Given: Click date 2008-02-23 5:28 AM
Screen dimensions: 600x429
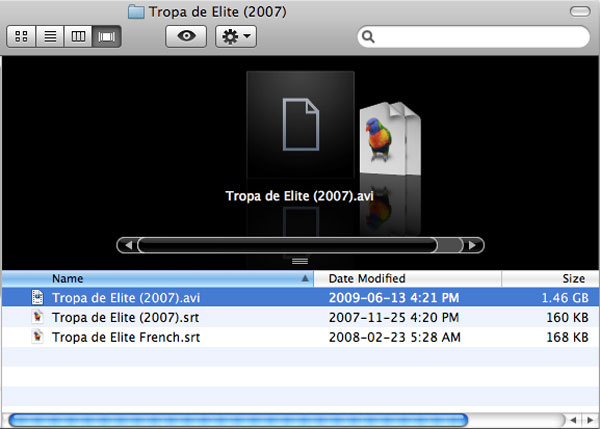Looking at the screenshot, I should (x=395, y=338).
